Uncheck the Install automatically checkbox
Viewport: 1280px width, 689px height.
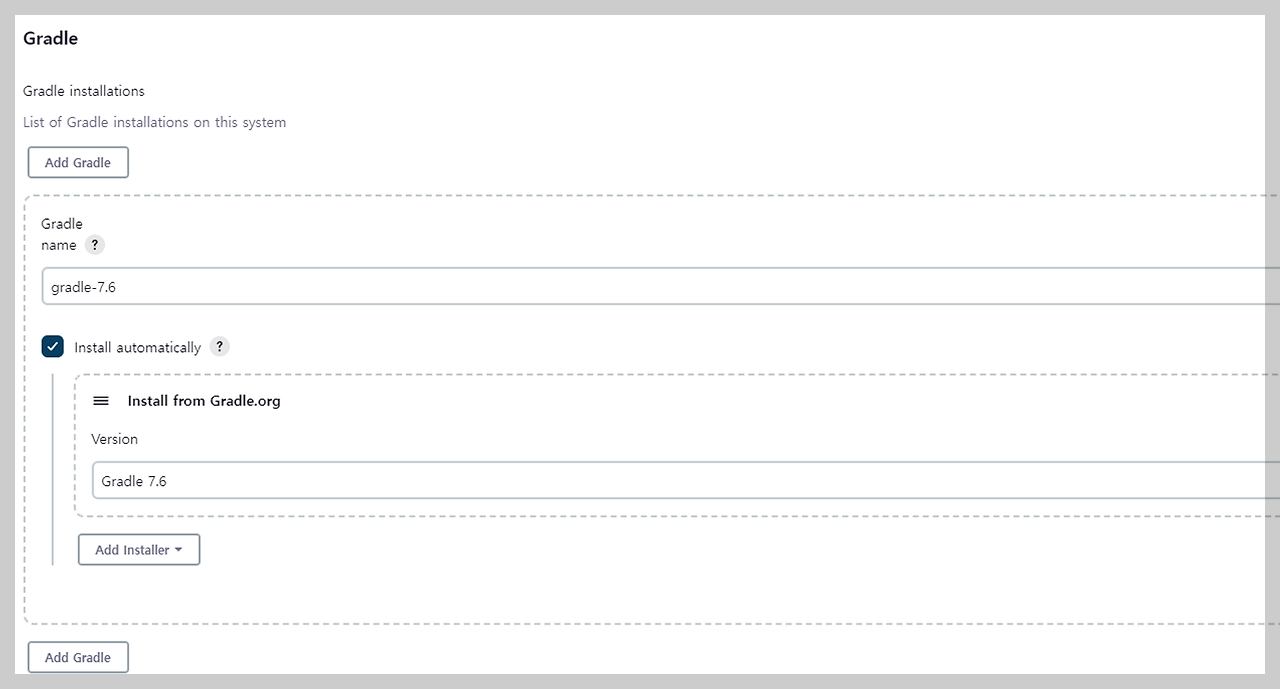(52, 346)
